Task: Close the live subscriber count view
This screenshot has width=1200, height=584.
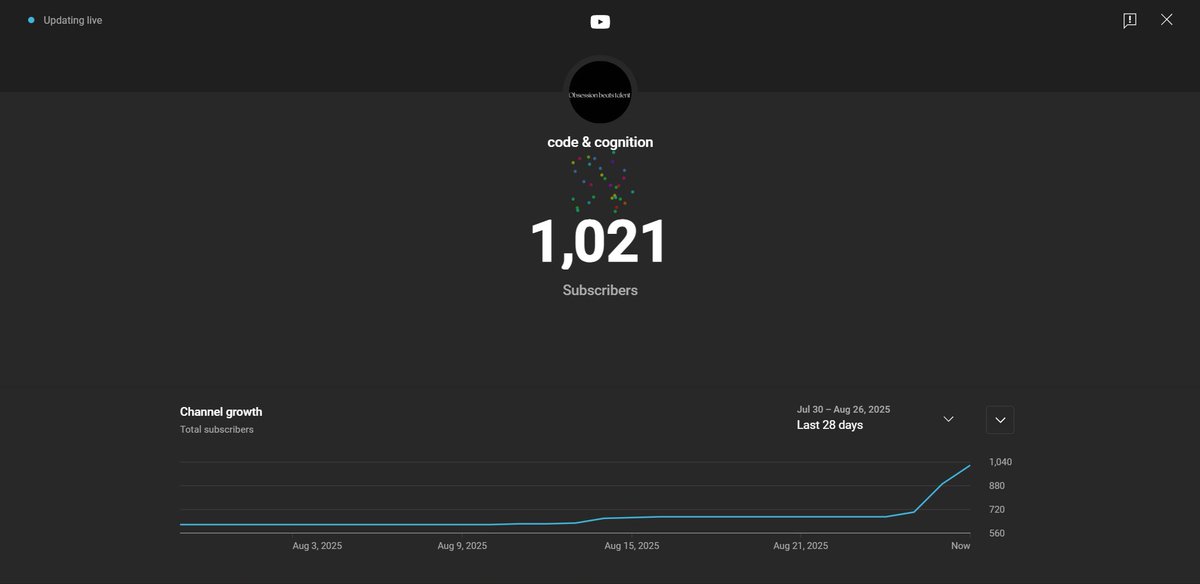Action: click(1167, 19)
